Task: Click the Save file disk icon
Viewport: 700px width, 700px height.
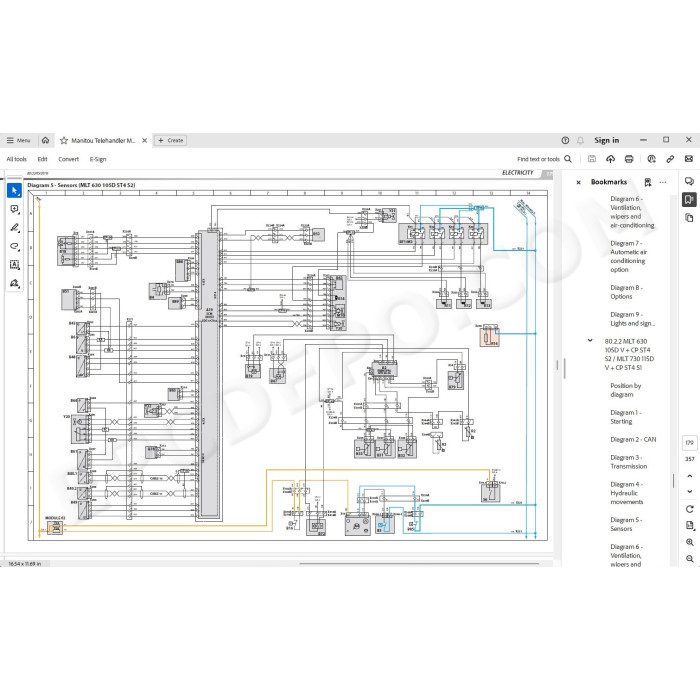Action: click(x=592, y=158)
